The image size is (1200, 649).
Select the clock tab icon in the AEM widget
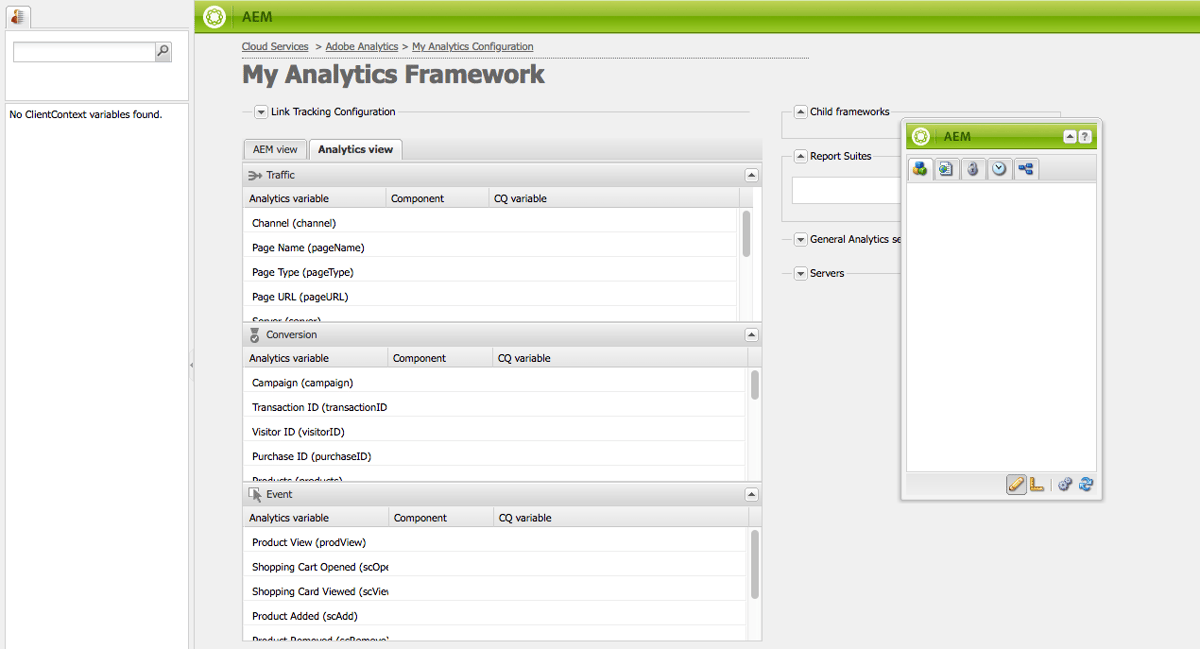(1000, 168)
